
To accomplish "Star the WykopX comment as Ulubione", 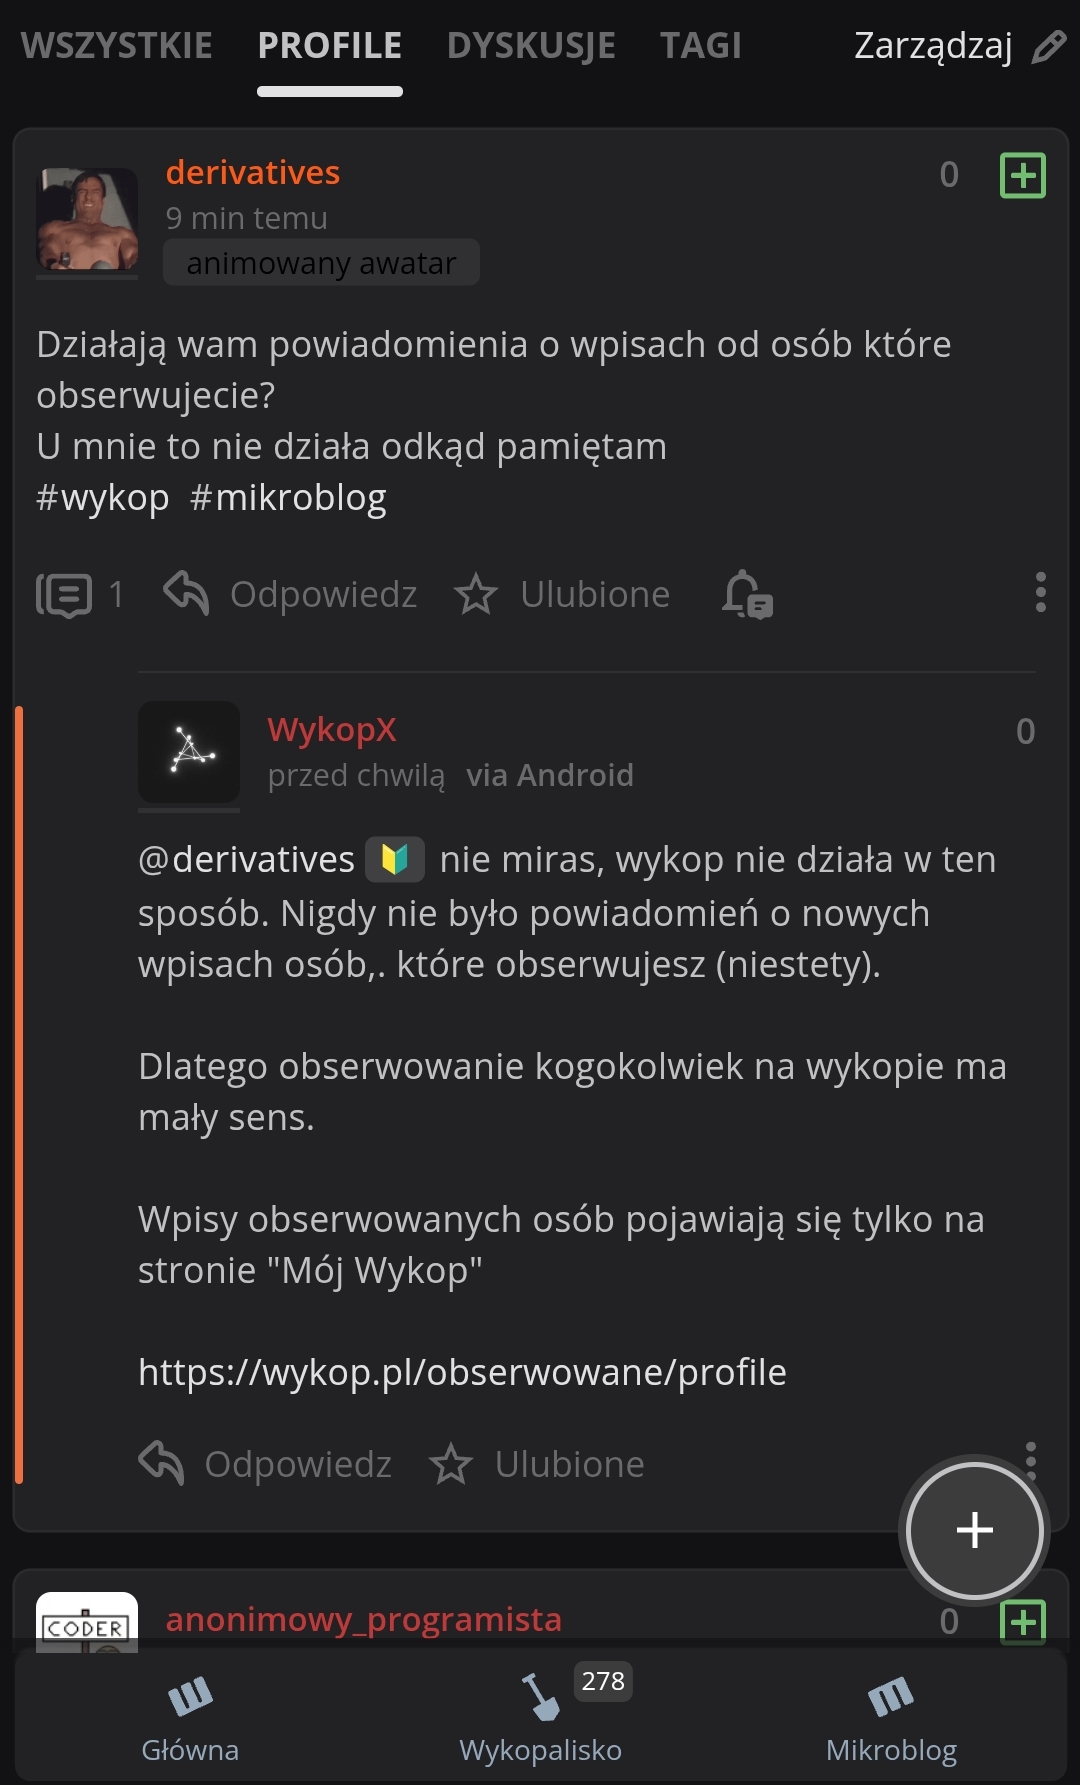I will pos(451,1464).
